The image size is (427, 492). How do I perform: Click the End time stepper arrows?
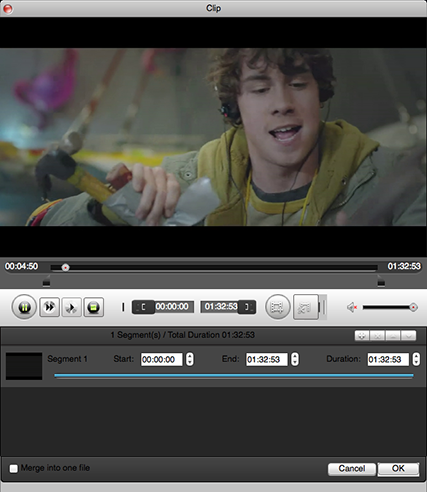(295, 359)
